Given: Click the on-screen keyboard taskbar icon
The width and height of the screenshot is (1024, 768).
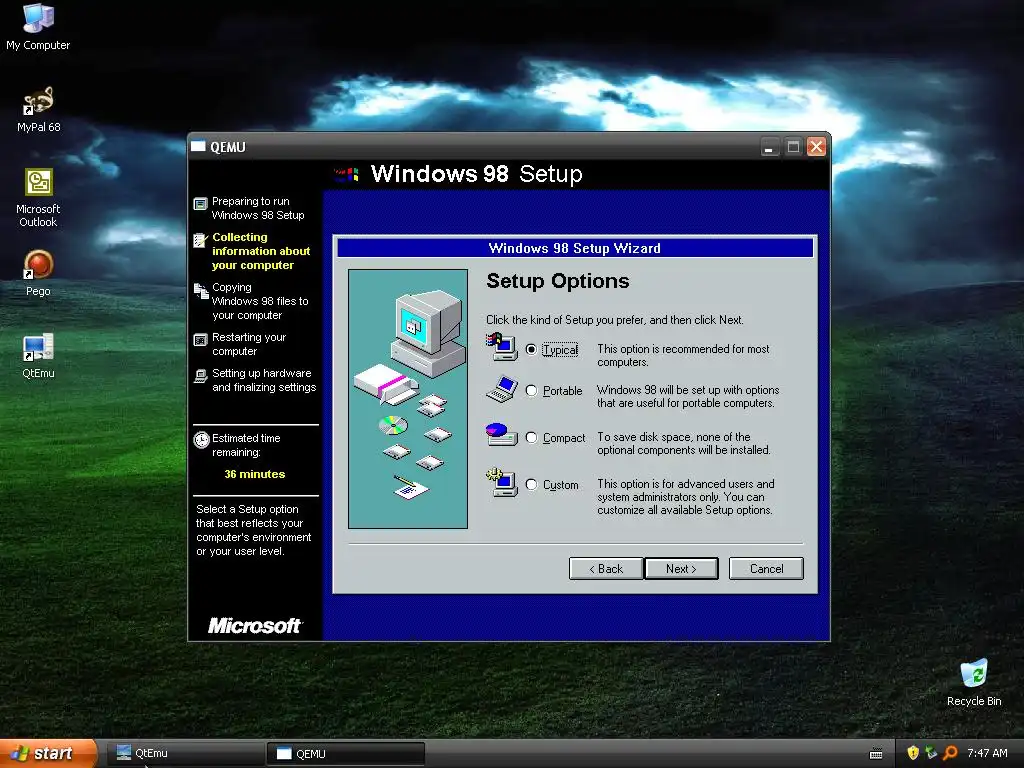Looking at the screenshot, I should 876,754.
